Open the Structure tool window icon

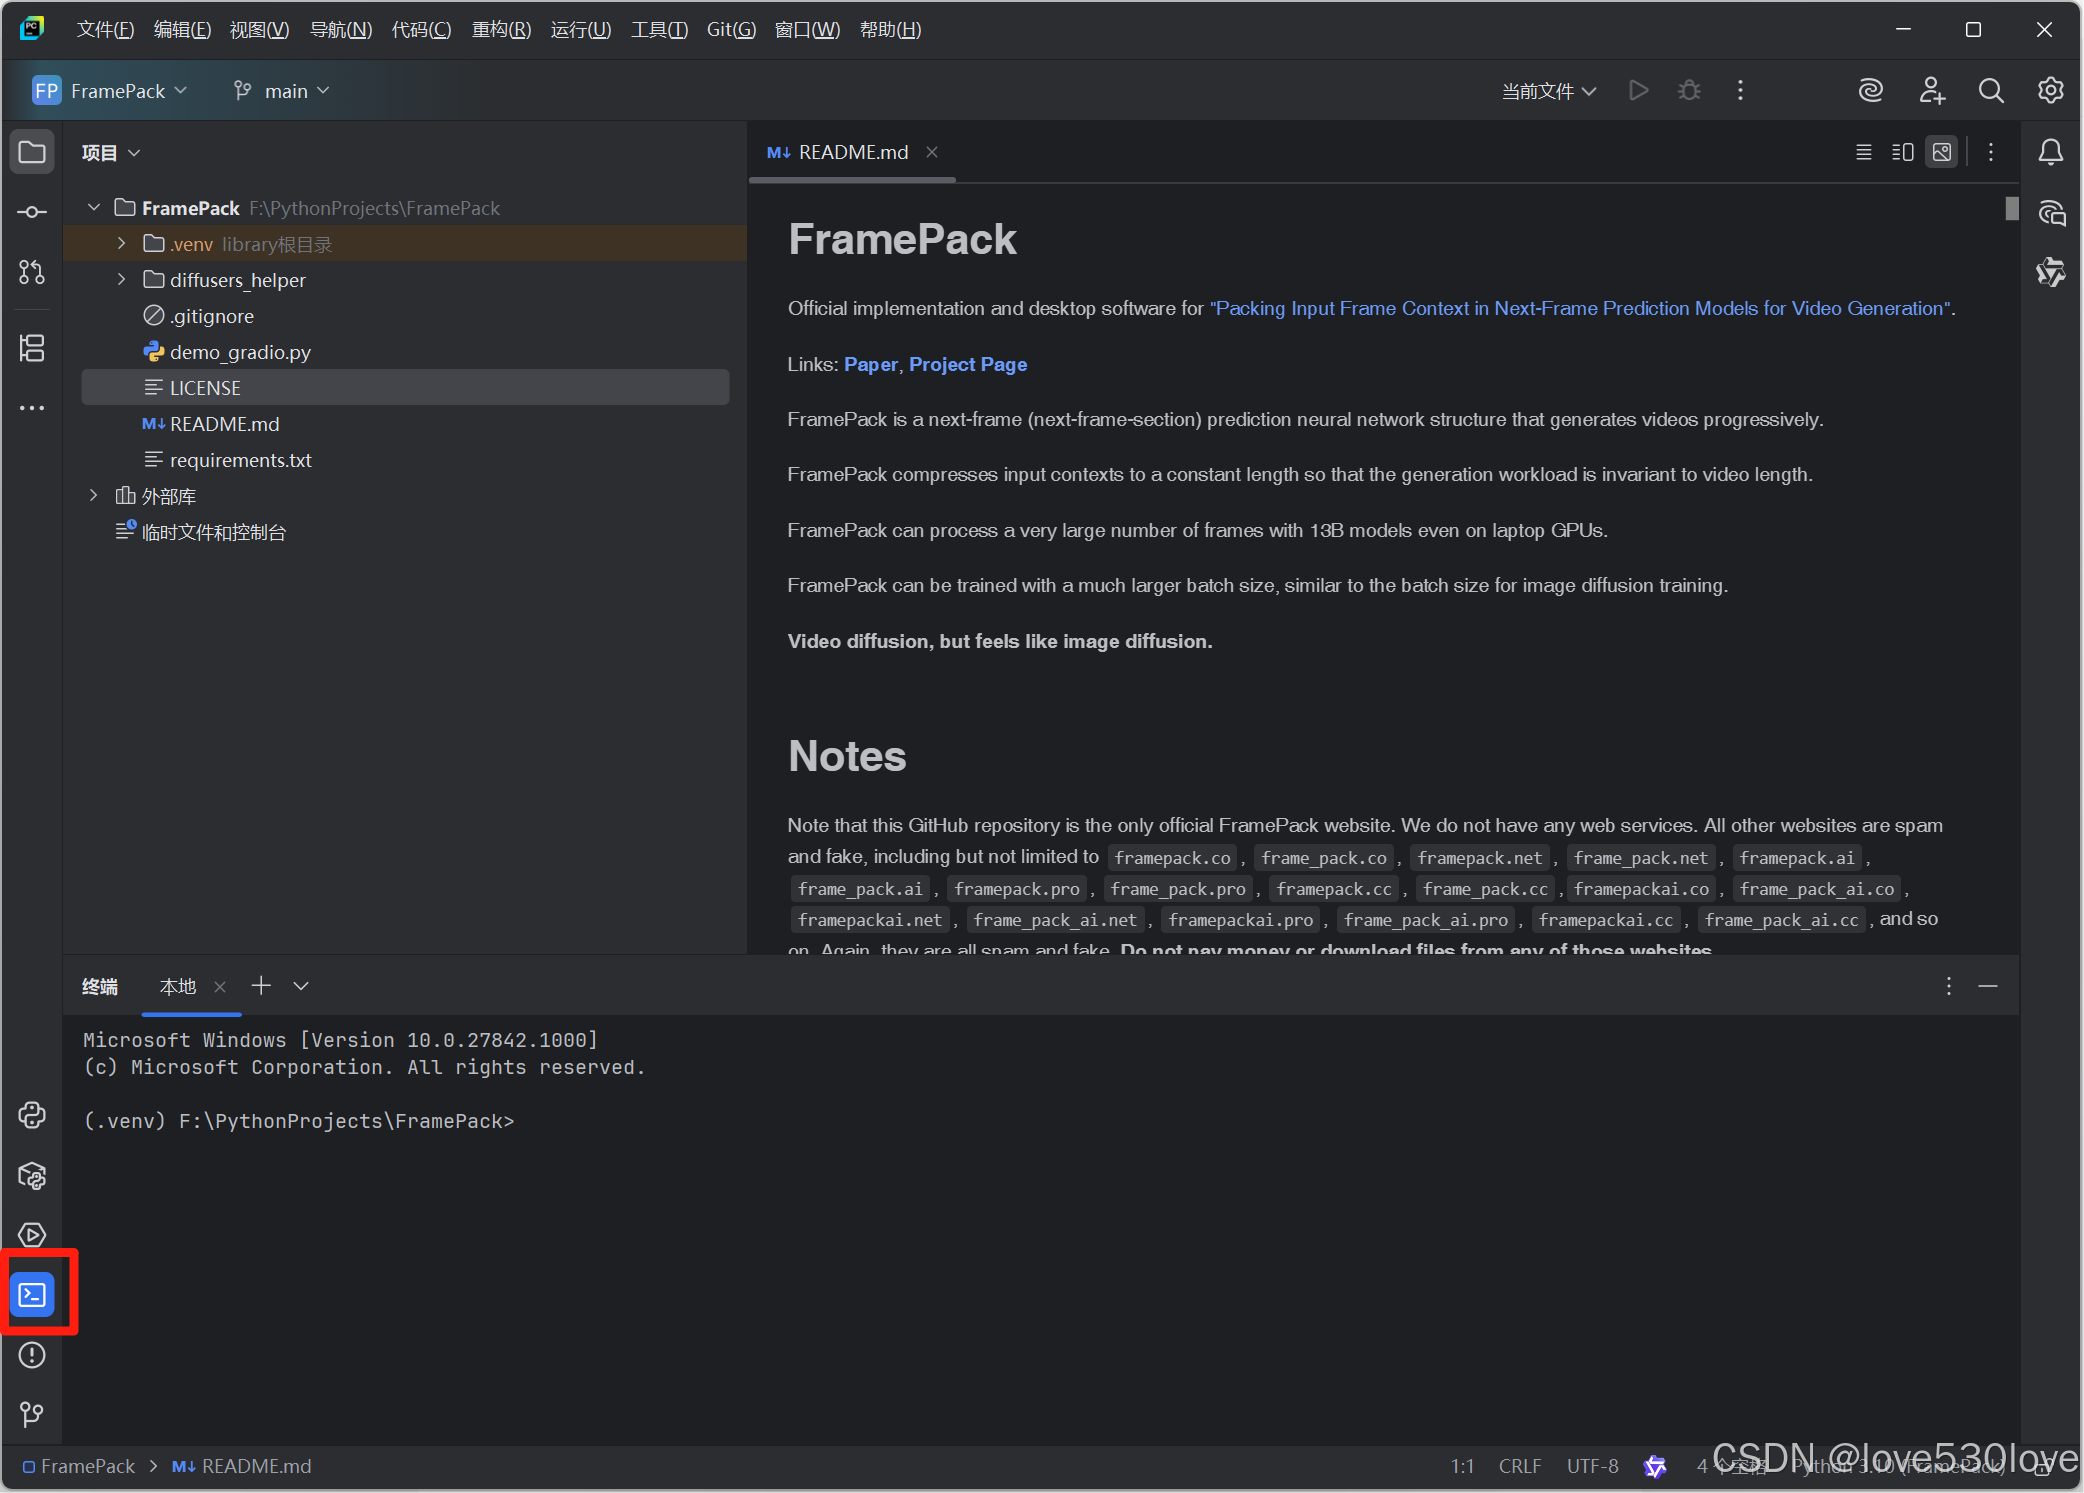[32, 348]
